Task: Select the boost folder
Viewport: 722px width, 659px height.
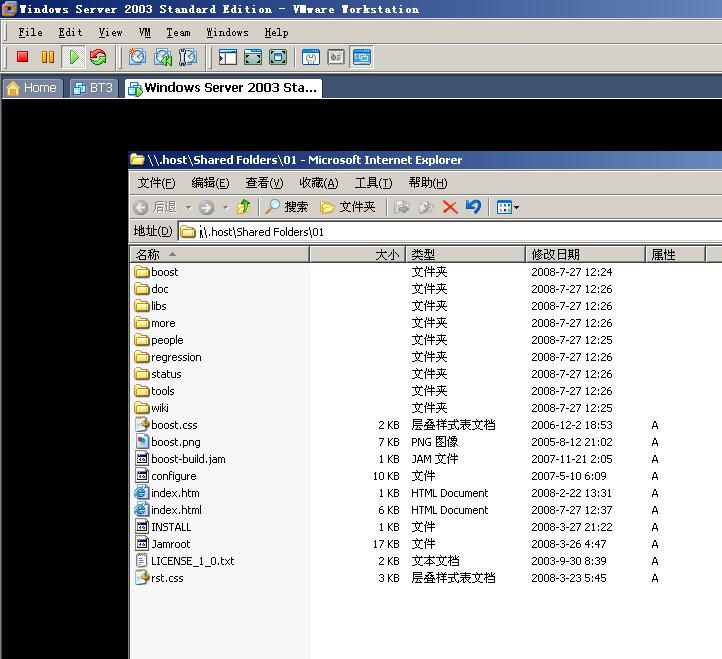Action: coord(157,272)
